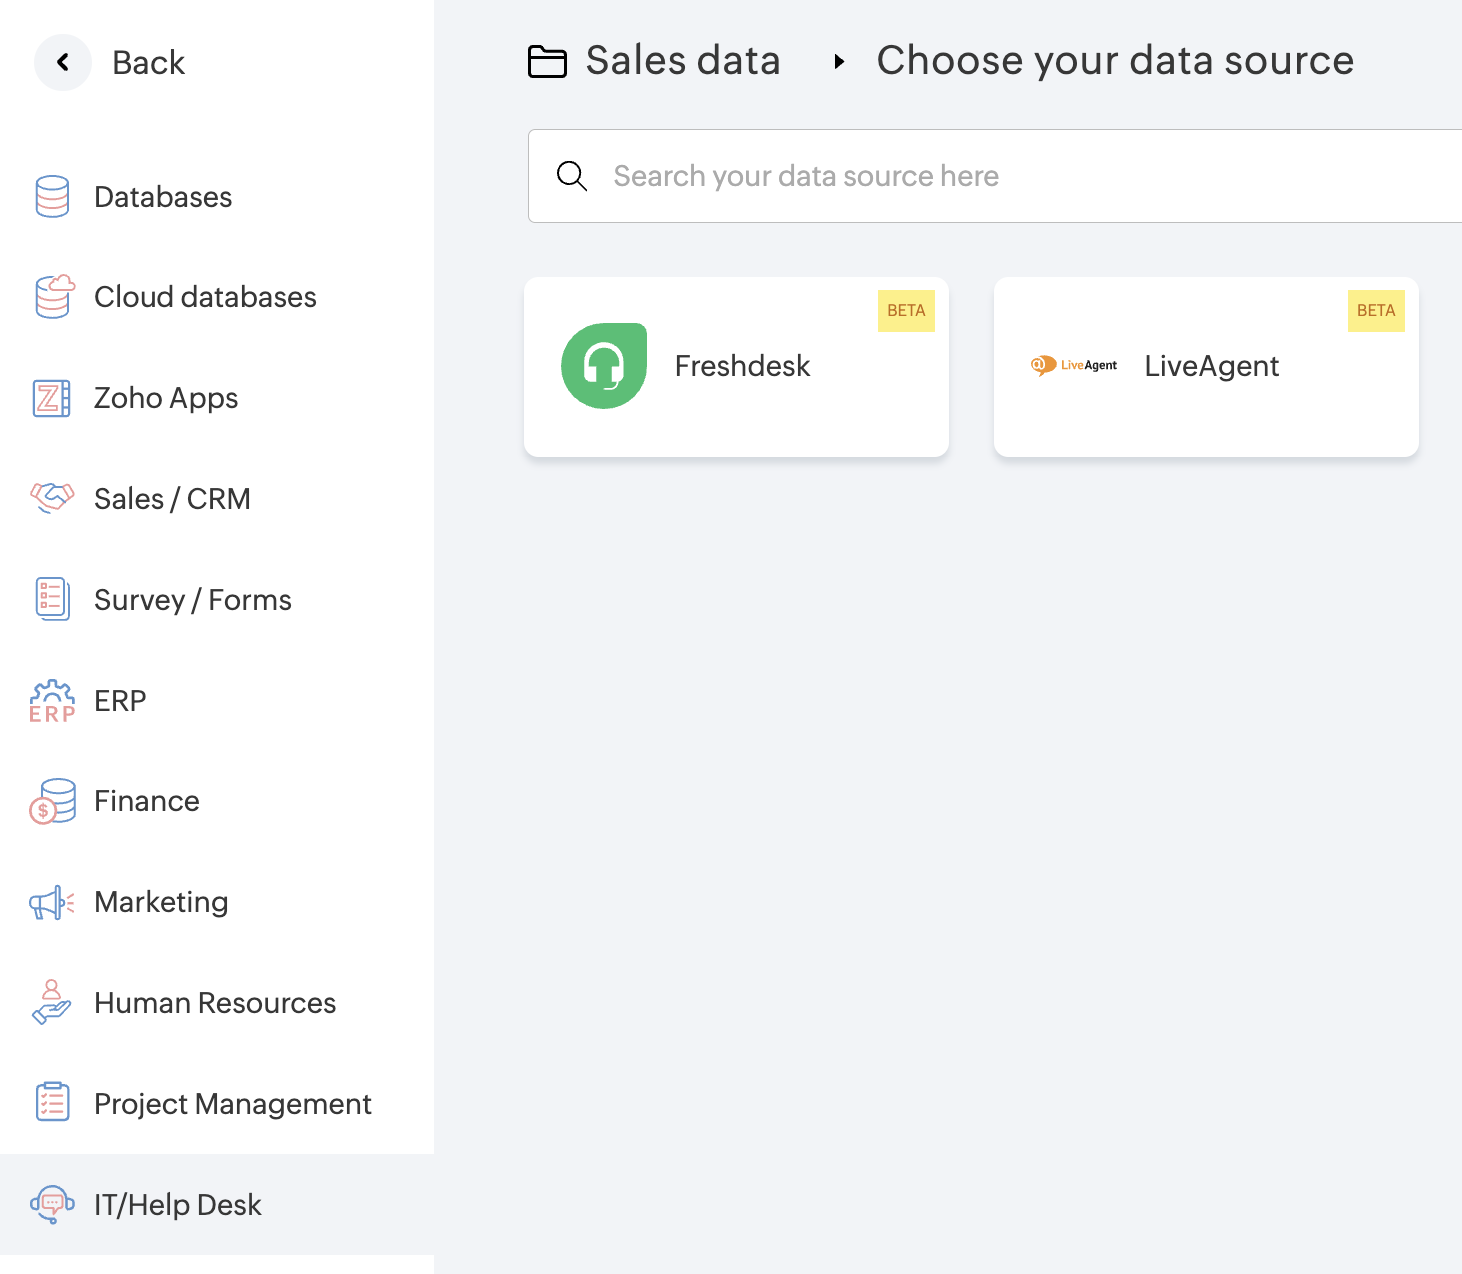Choose the Sales / CRM handshake icon
This screenshot has width=1462, height=1274.
click(52, 497)
